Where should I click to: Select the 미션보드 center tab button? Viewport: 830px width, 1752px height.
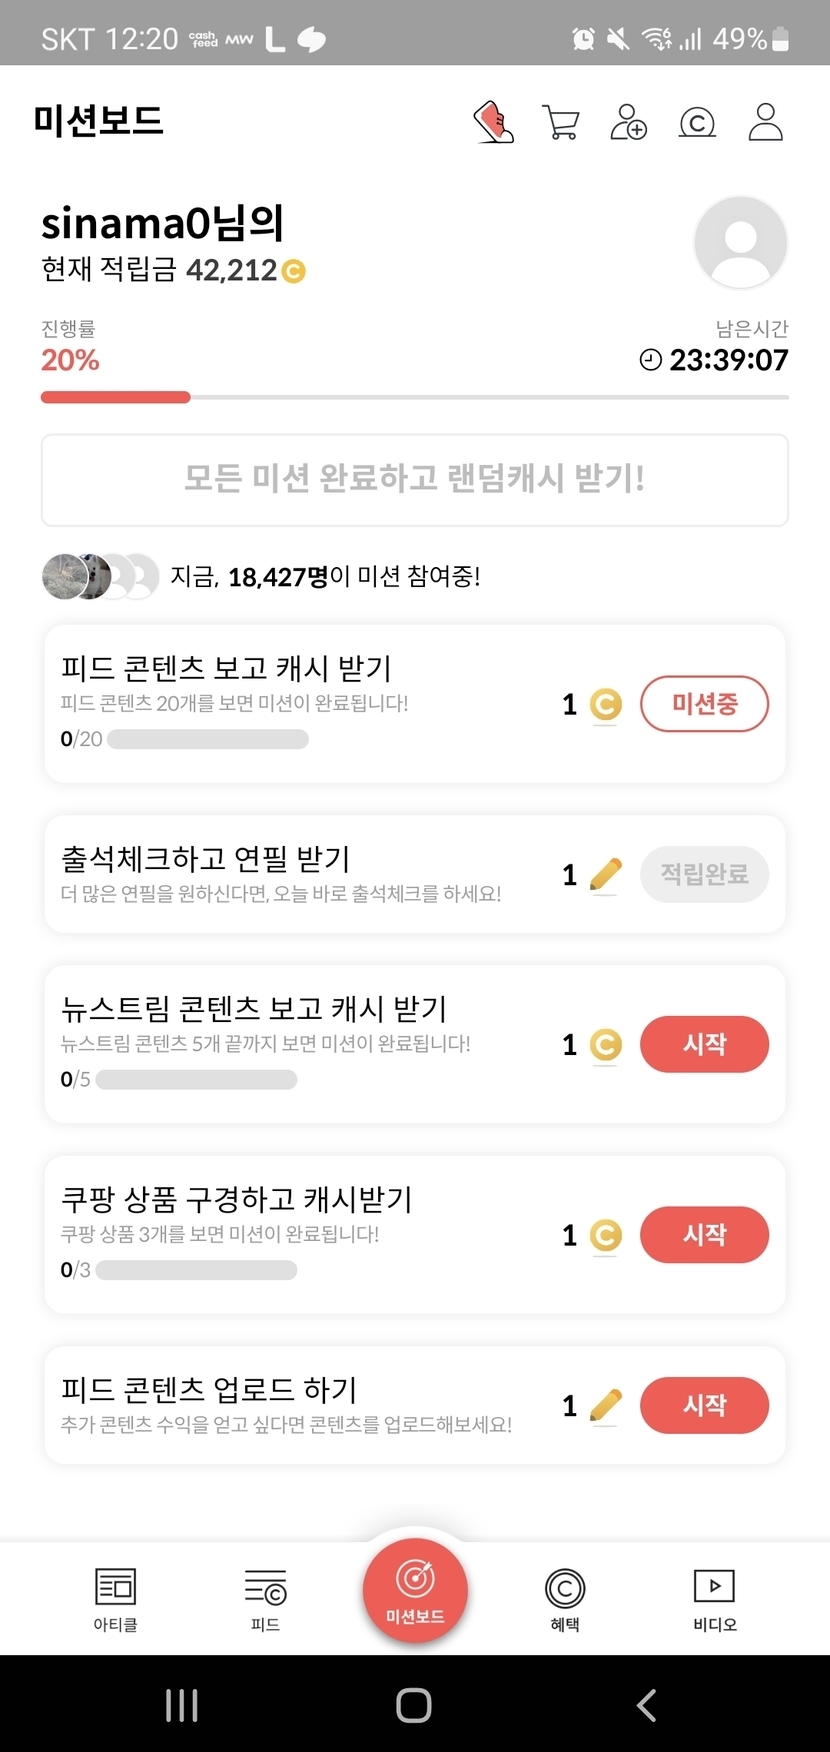[415, 1590]
